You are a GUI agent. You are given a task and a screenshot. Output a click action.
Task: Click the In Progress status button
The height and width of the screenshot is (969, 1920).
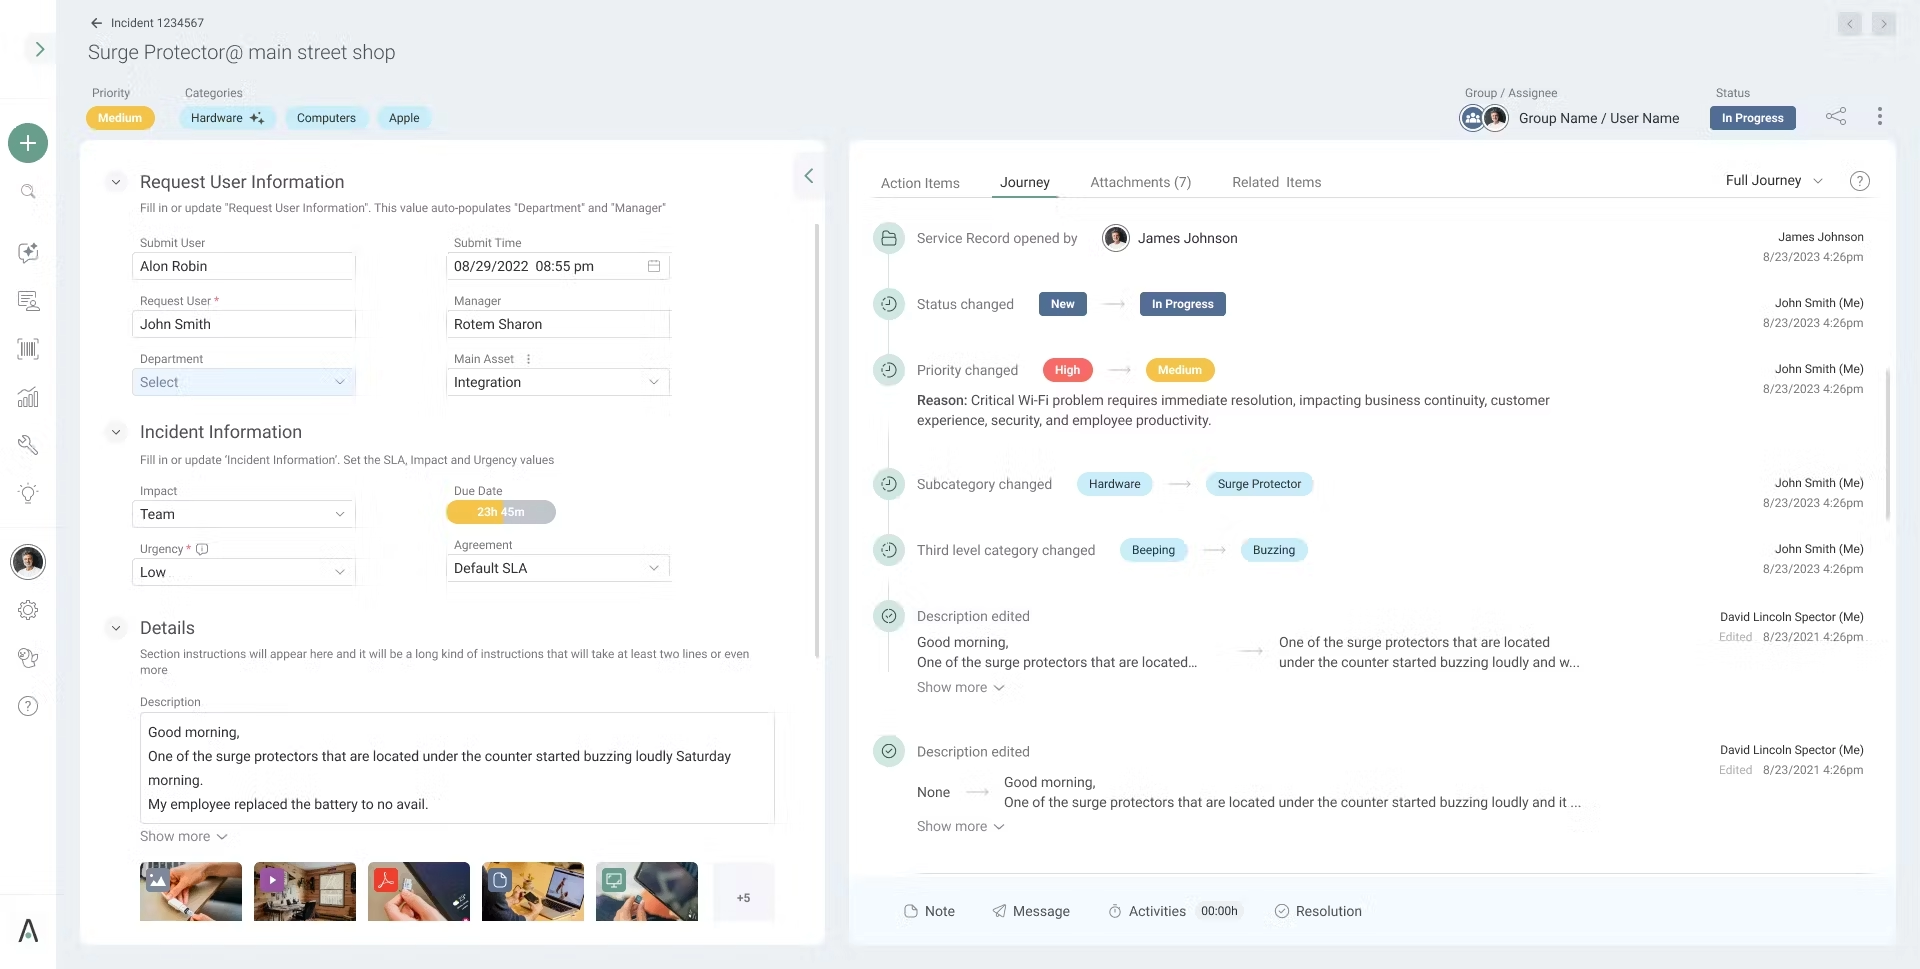pos(1752,118)
